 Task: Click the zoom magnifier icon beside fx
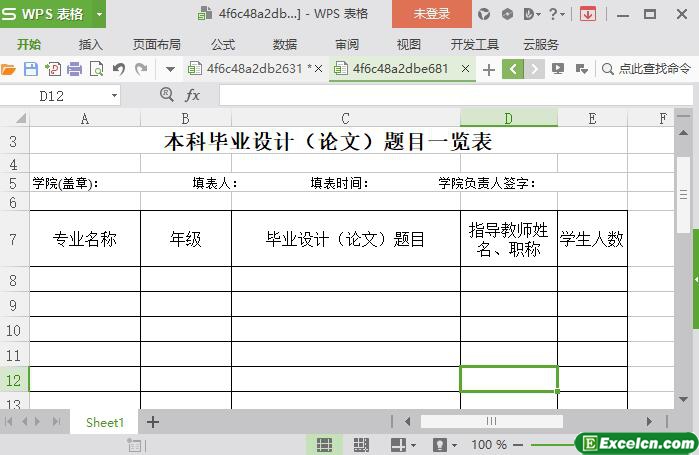(167, 94)
